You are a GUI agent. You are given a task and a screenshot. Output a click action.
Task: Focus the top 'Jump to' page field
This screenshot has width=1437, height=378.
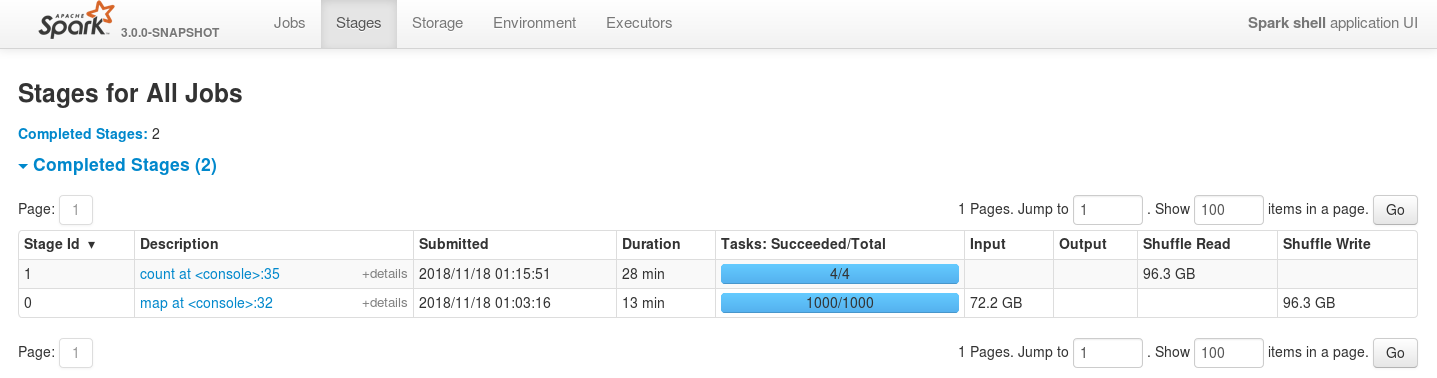tap(1108, 210)
